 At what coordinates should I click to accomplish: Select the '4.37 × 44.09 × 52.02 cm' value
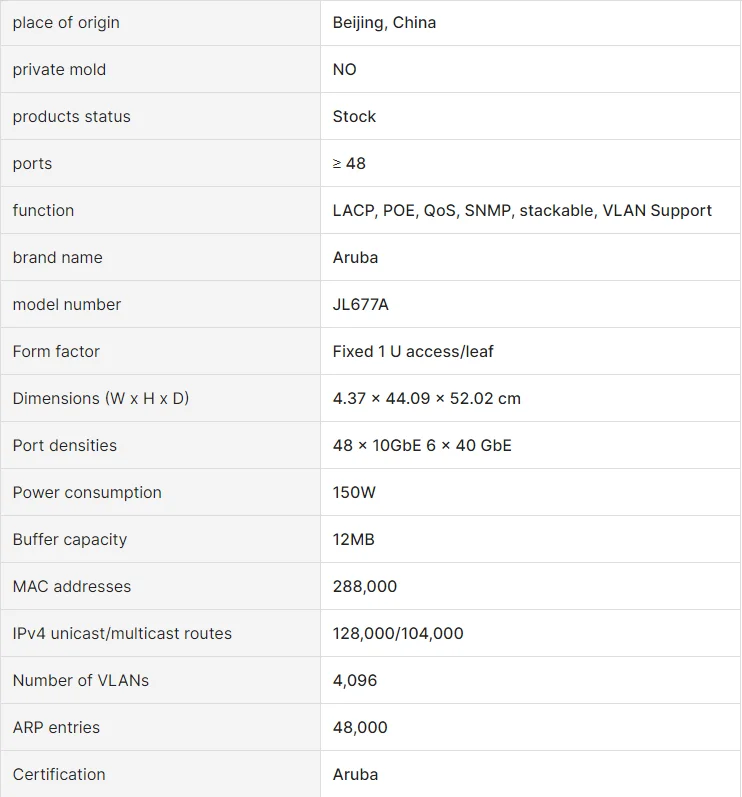(x=426, y=398)
